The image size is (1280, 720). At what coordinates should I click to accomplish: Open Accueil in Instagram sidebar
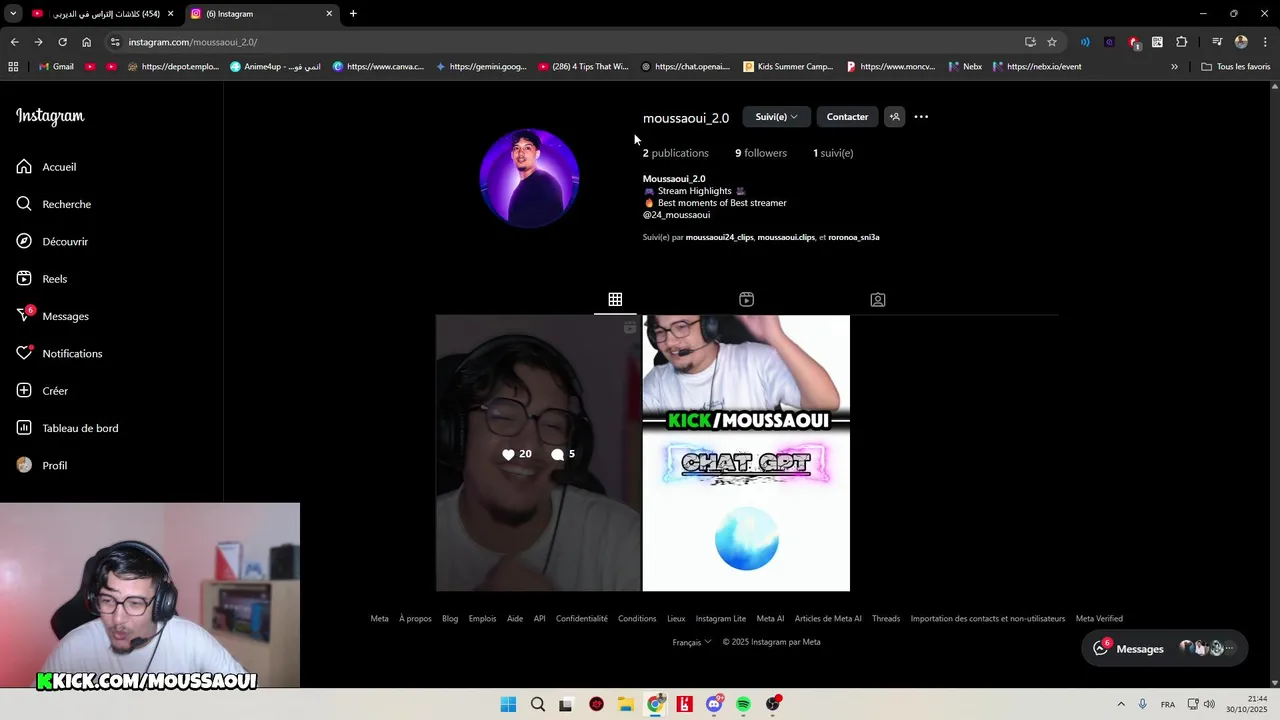[x=46, y=167]
